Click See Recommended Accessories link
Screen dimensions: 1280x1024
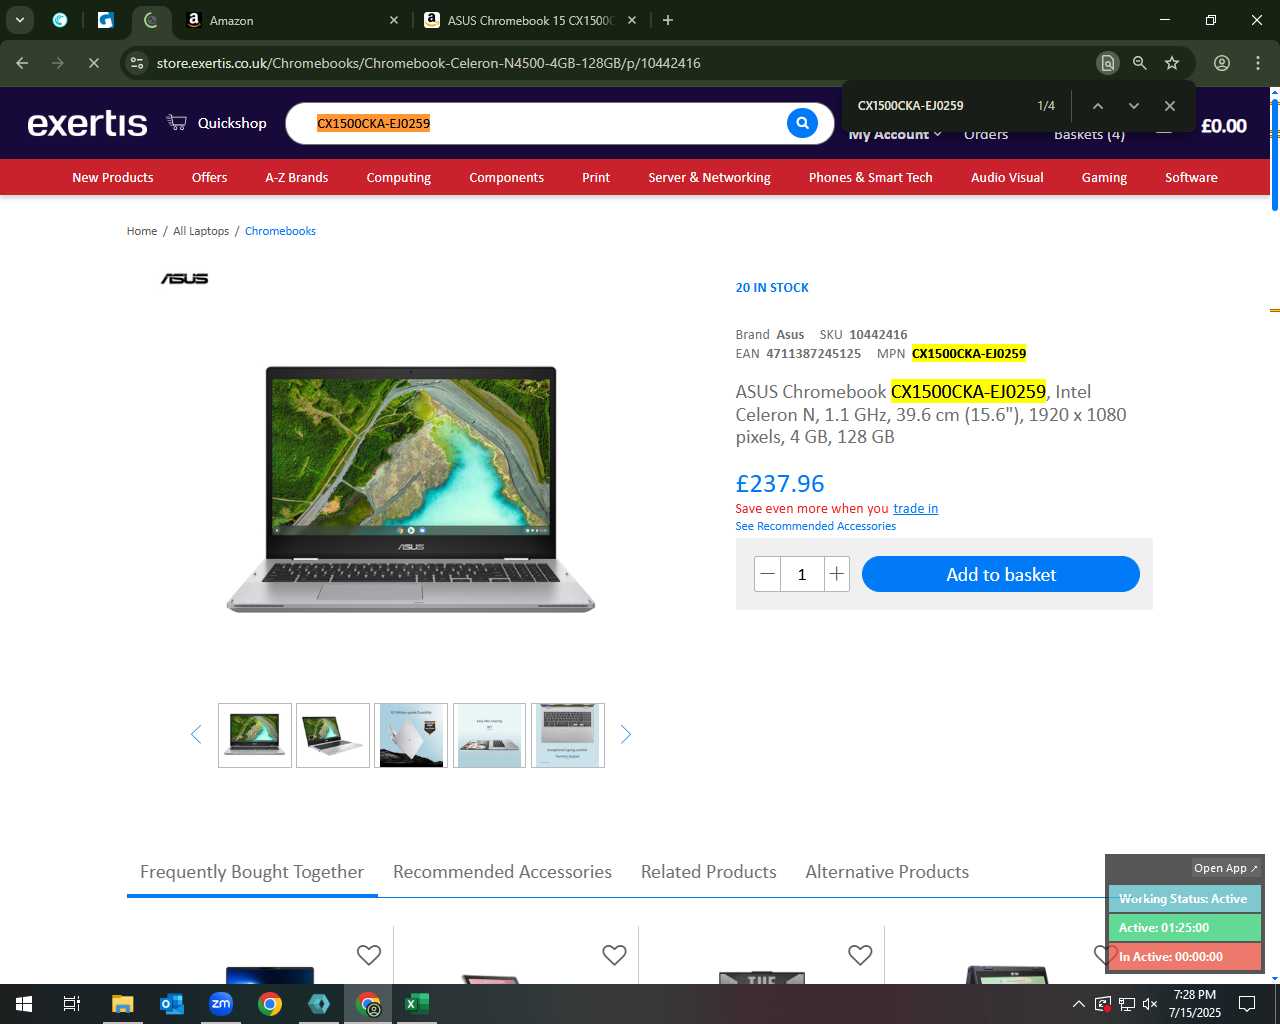pos(815,526)
